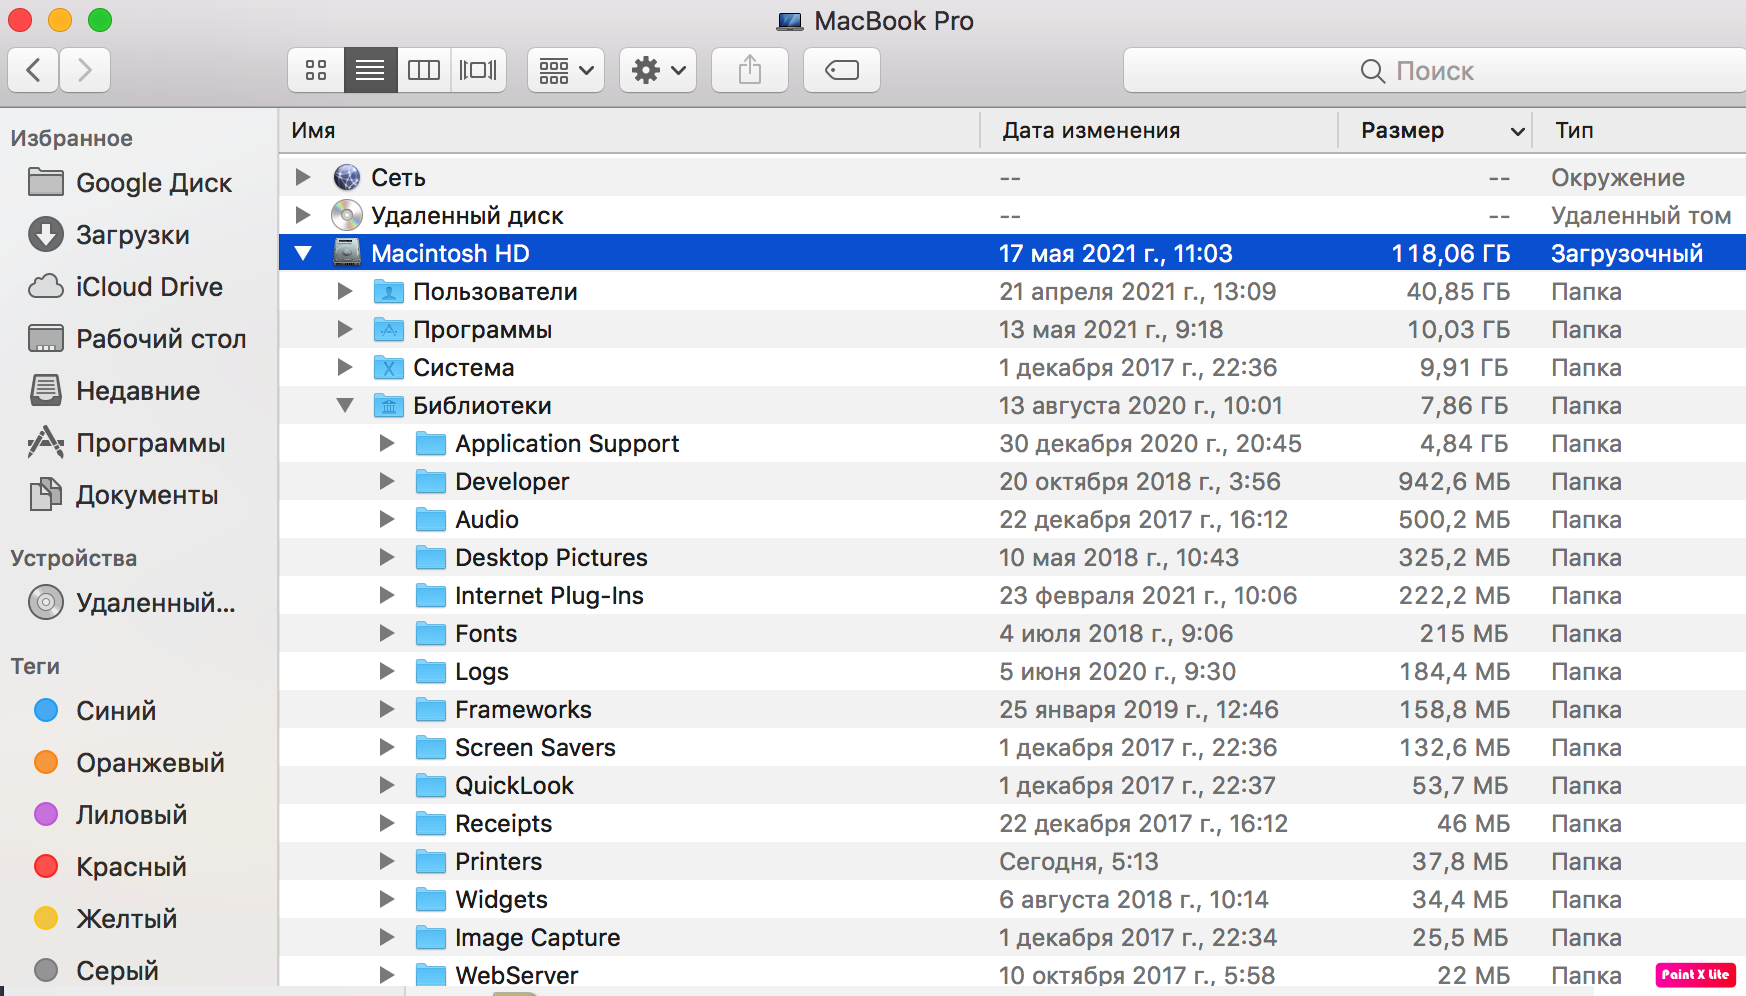Select Удаленный… device in the sidebar
The height and width of the screenshot is (996, 1746).
pos(132,603)
